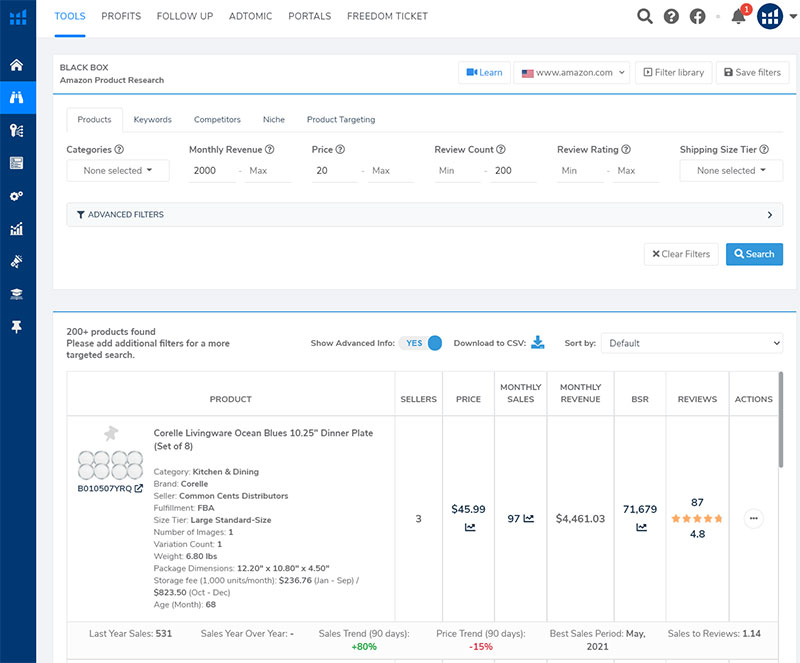Open FREEDOM TICKET top menu

pos(387,16)
